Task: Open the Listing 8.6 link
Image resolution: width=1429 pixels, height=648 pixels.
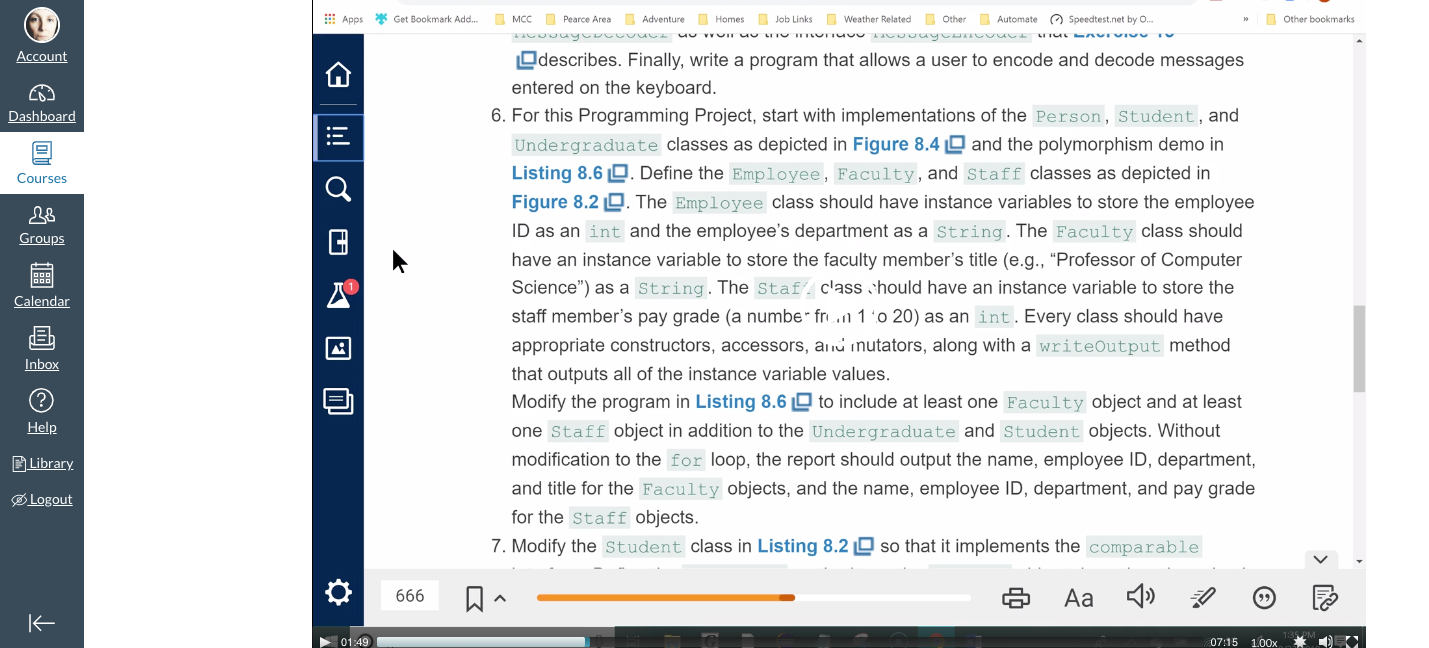Action: (x=557, y=172)
